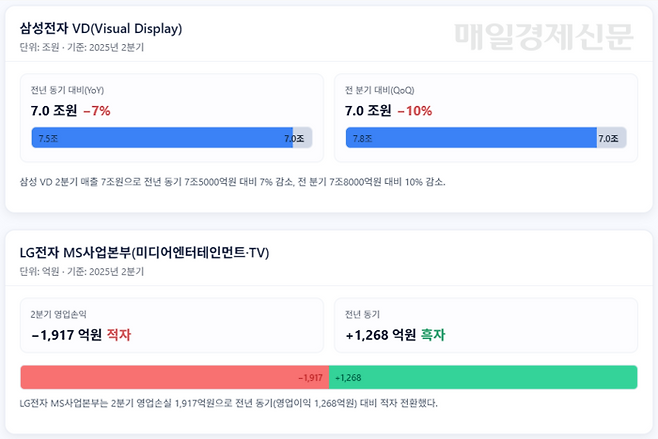Select the 매일경제신문 watermark logo
Screen dimensions: 658x439
[545, 37]
